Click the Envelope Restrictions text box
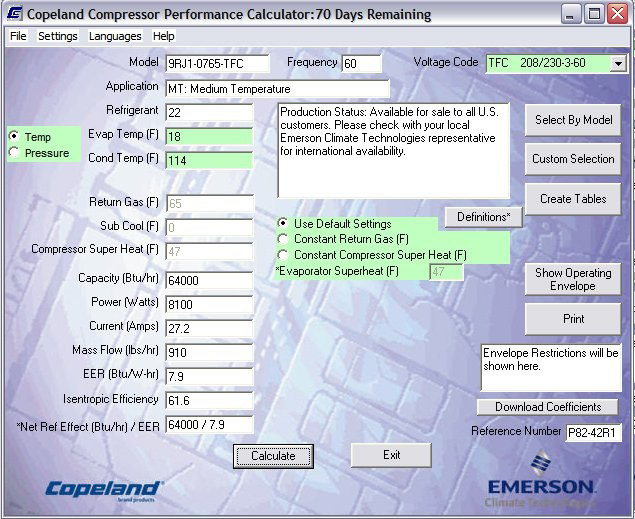Screen dimensions: 635x519 [x=551, y=368]
